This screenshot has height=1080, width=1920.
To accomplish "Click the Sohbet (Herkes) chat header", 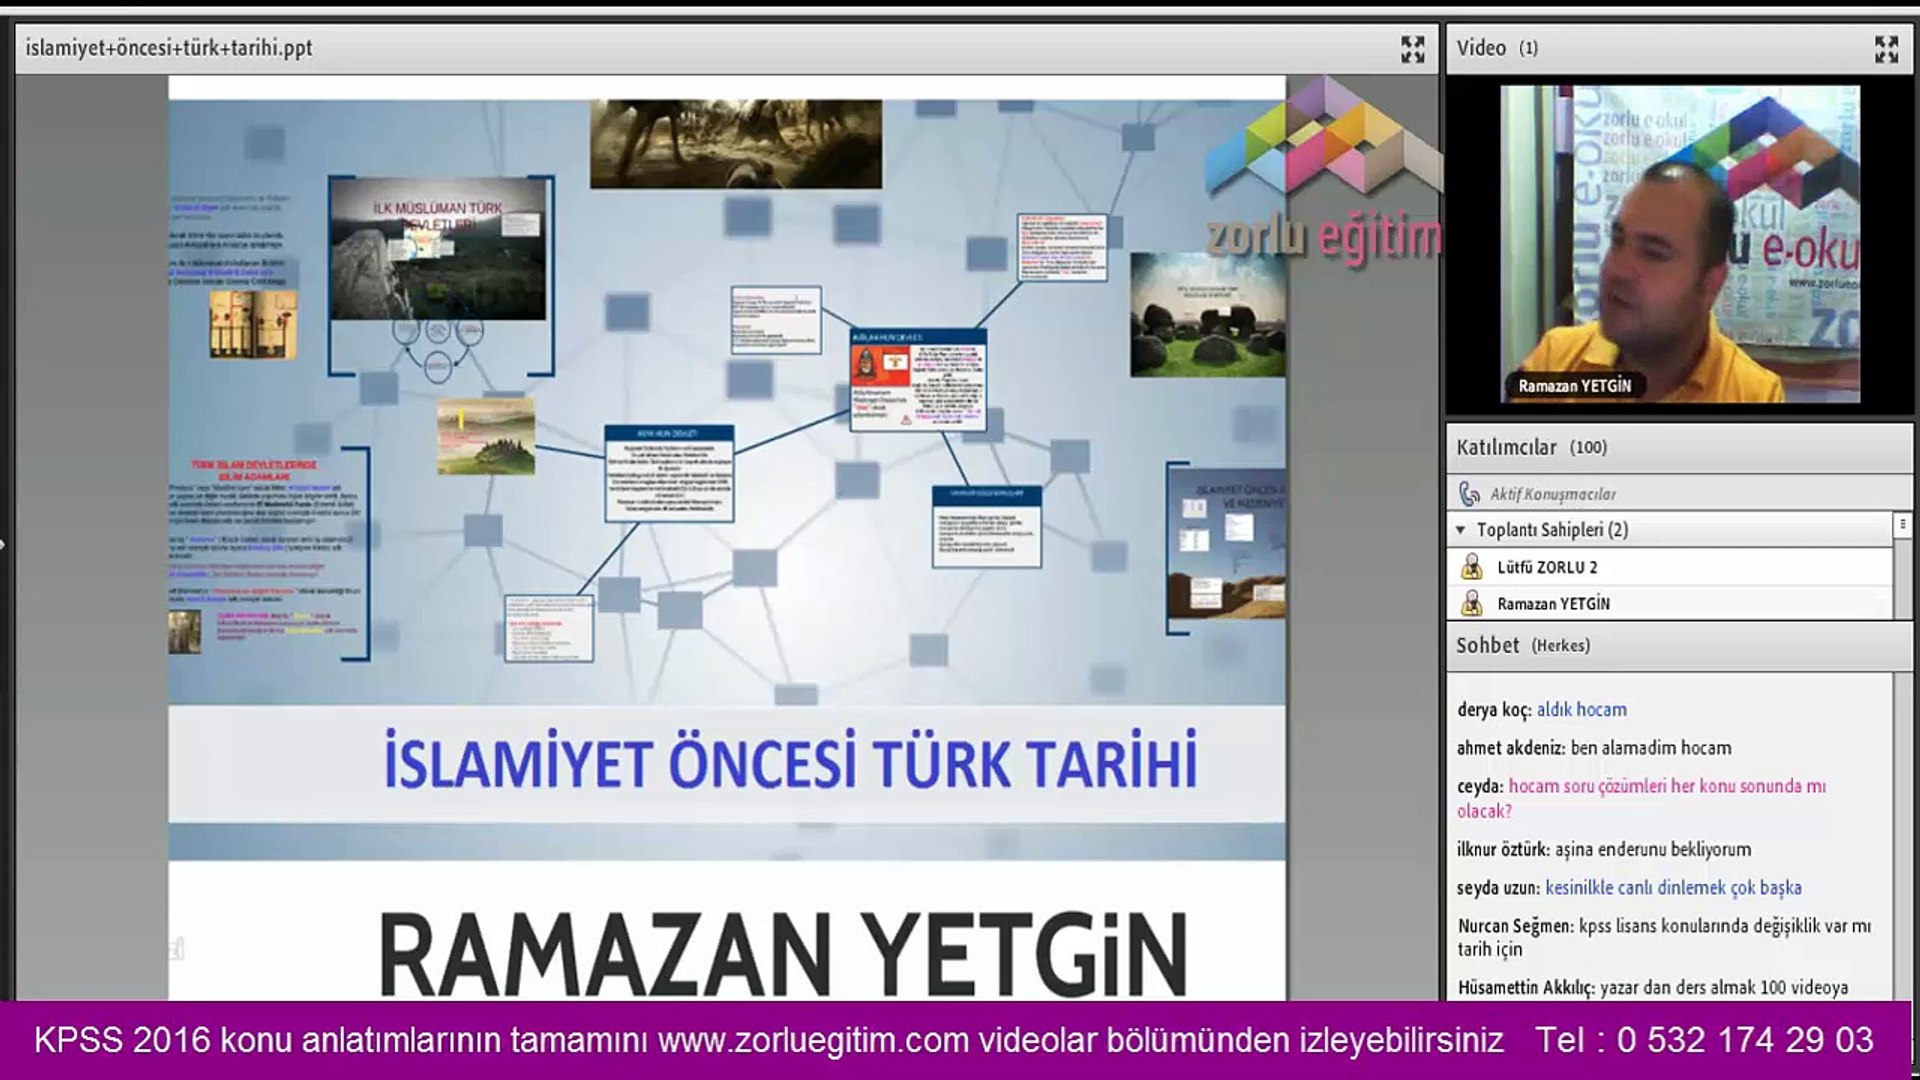I will tap(1522, 645).
